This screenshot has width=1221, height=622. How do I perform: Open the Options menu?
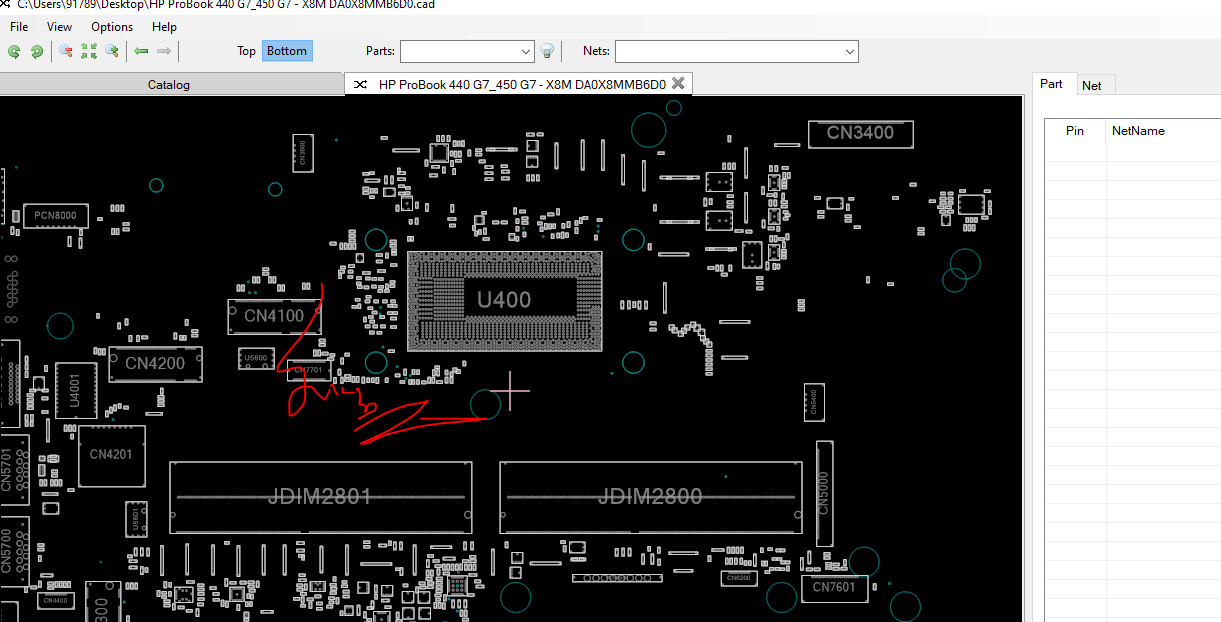point(112,27)
